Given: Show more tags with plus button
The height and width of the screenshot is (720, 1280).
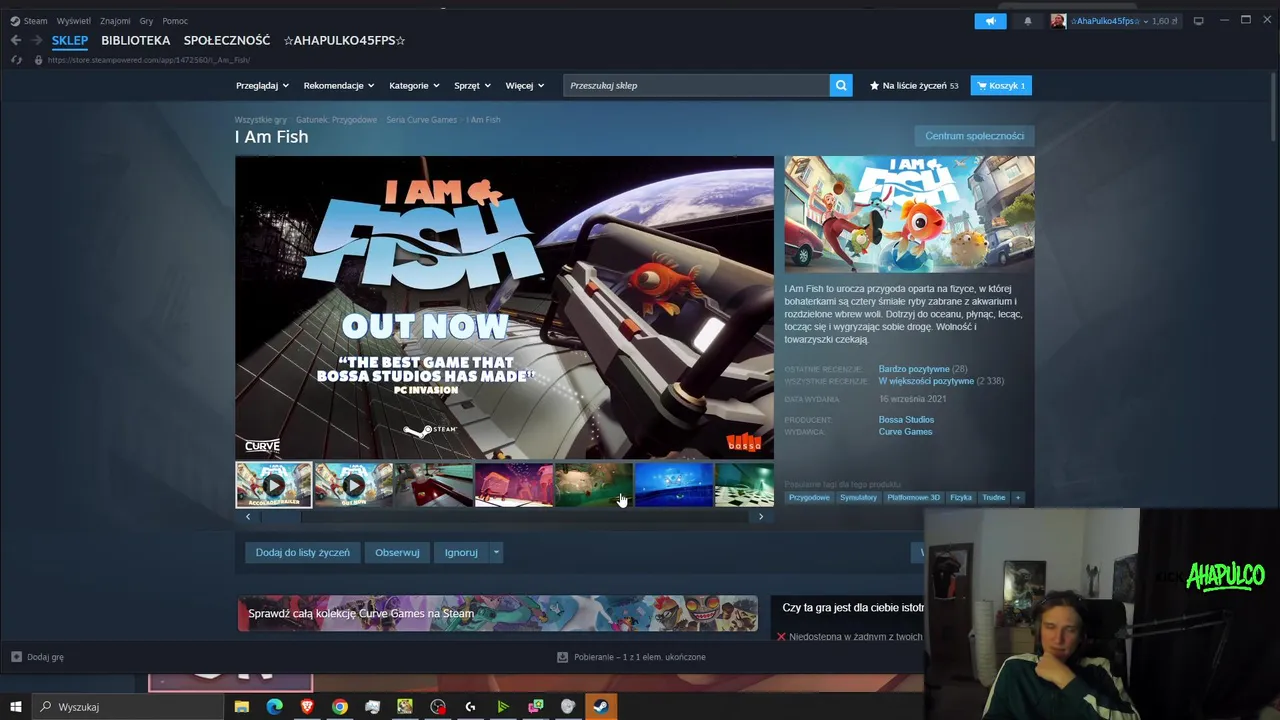Looking at the screenshot, I should click(x=1018, y=497).
